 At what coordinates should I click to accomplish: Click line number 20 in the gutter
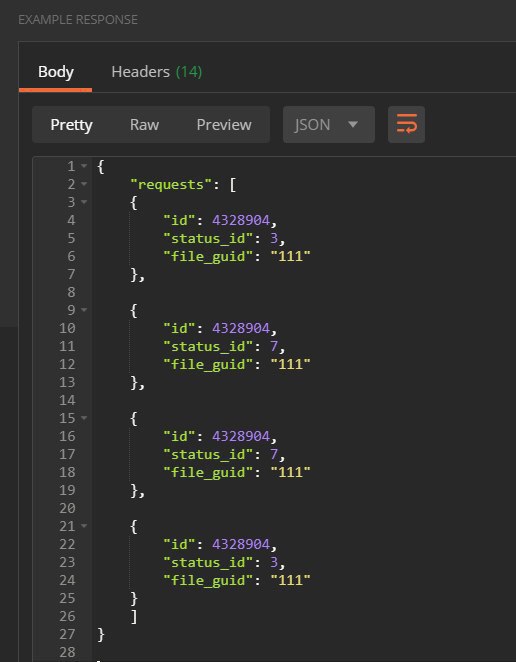tap(67, 508)
